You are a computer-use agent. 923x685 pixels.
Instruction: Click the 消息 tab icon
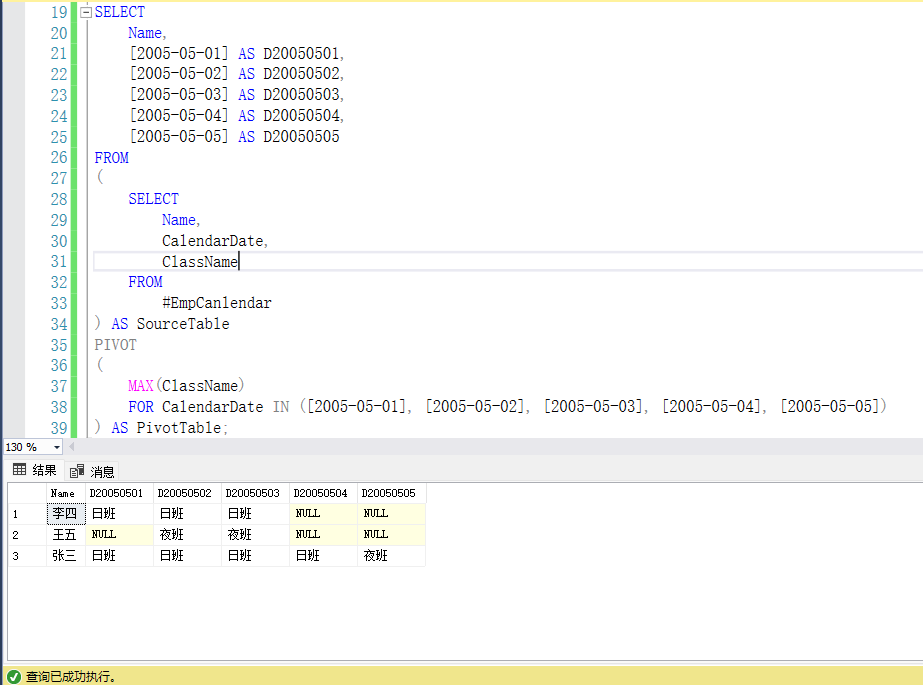click(77, 471)
